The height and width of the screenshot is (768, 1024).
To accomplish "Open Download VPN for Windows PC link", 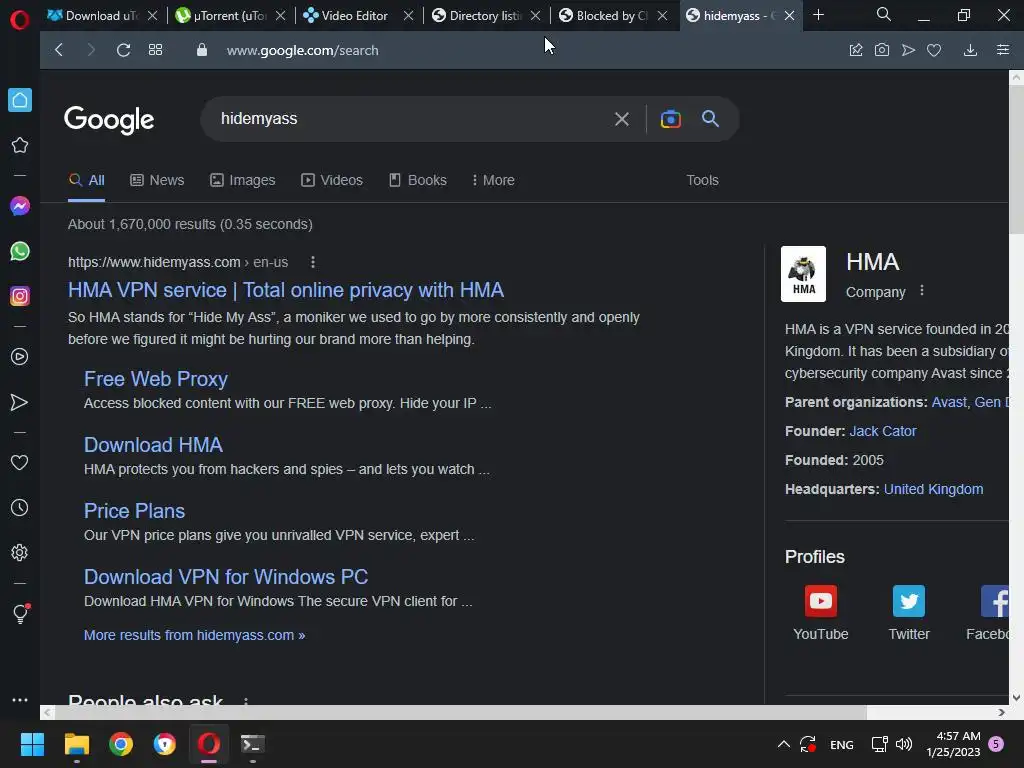I will (226, 577).
